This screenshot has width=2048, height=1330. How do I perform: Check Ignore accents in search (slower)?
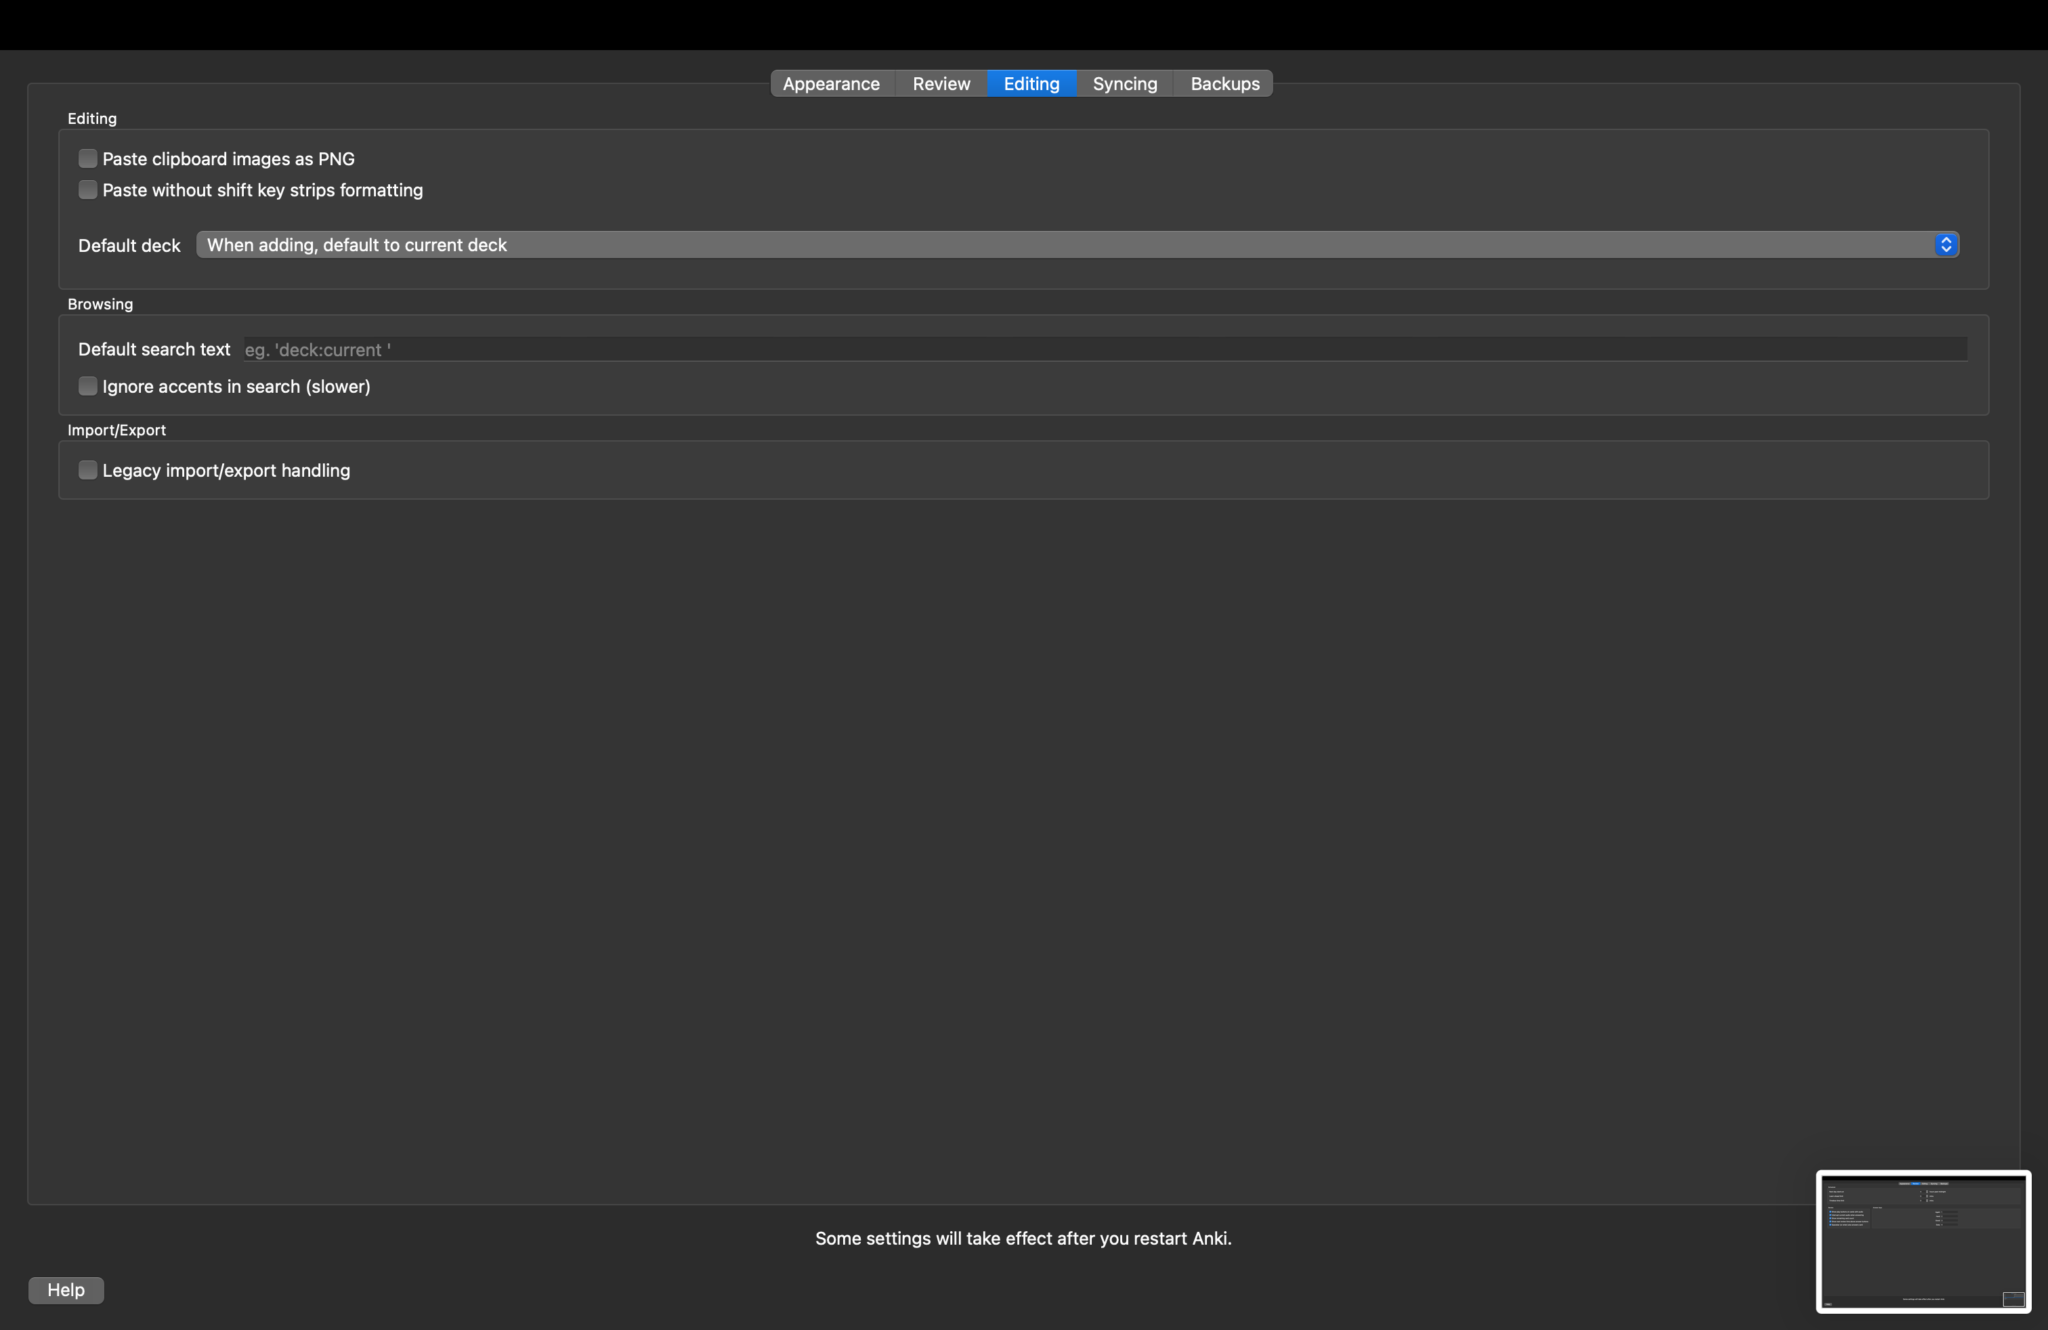(x=88, y=386)
